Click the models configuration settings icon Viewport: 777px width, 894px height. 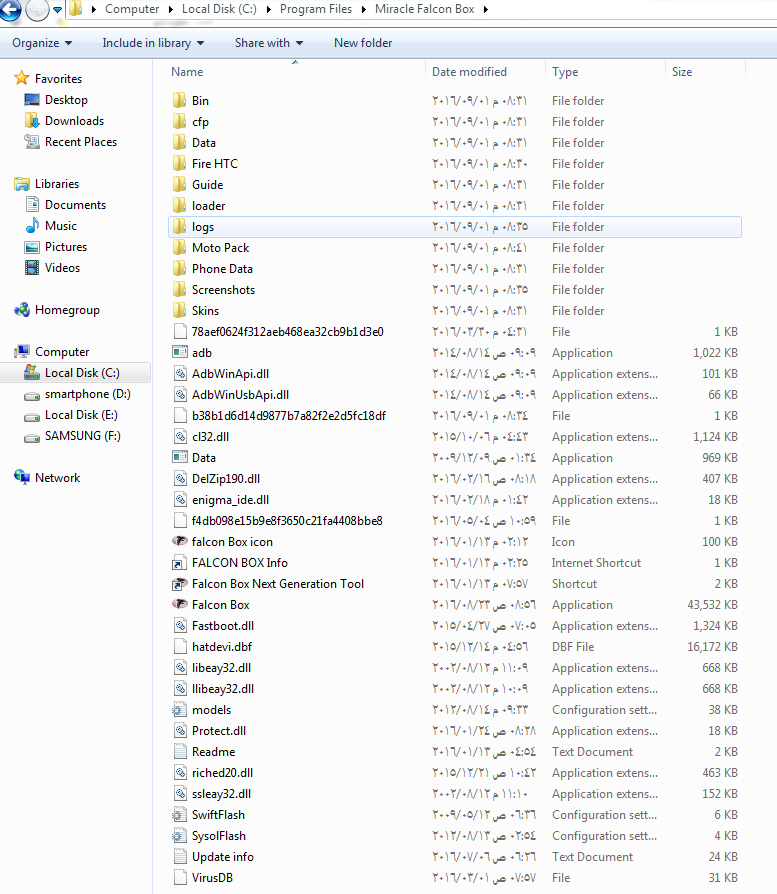pyautogui.click(x=180, y=710)
